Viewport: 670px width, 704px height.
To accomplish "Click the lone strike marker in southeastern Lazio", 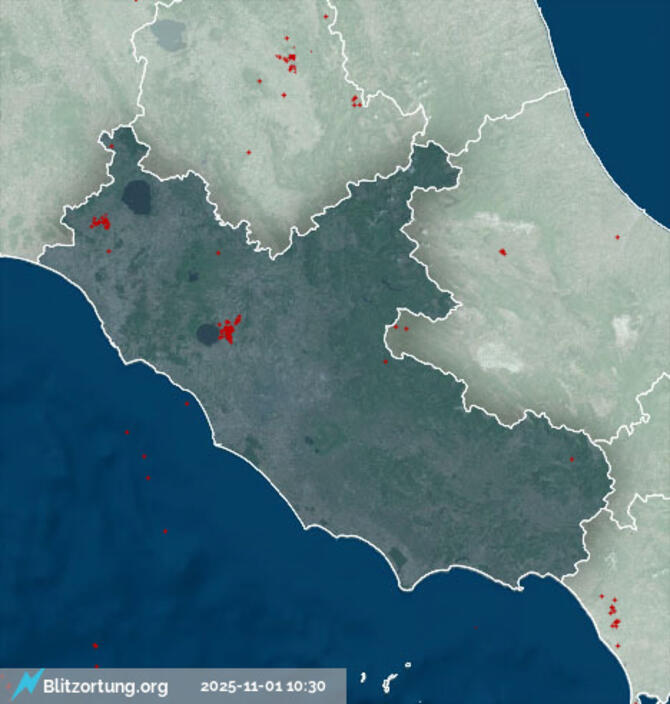I will coord(572,460).
